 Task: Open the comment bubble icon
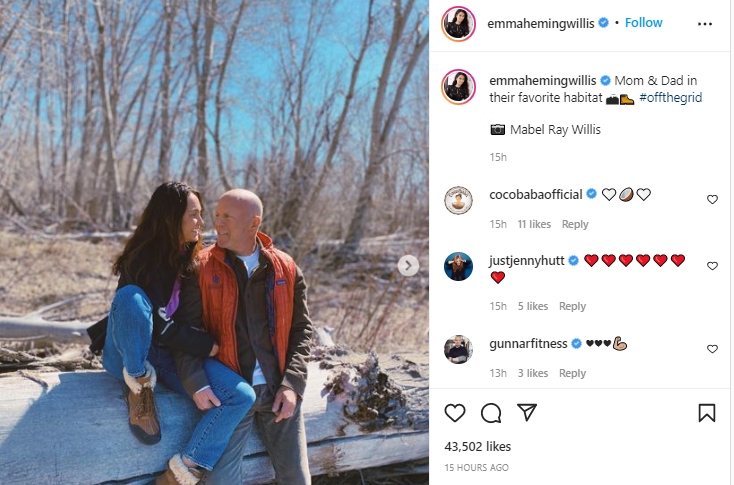[491, 413]
